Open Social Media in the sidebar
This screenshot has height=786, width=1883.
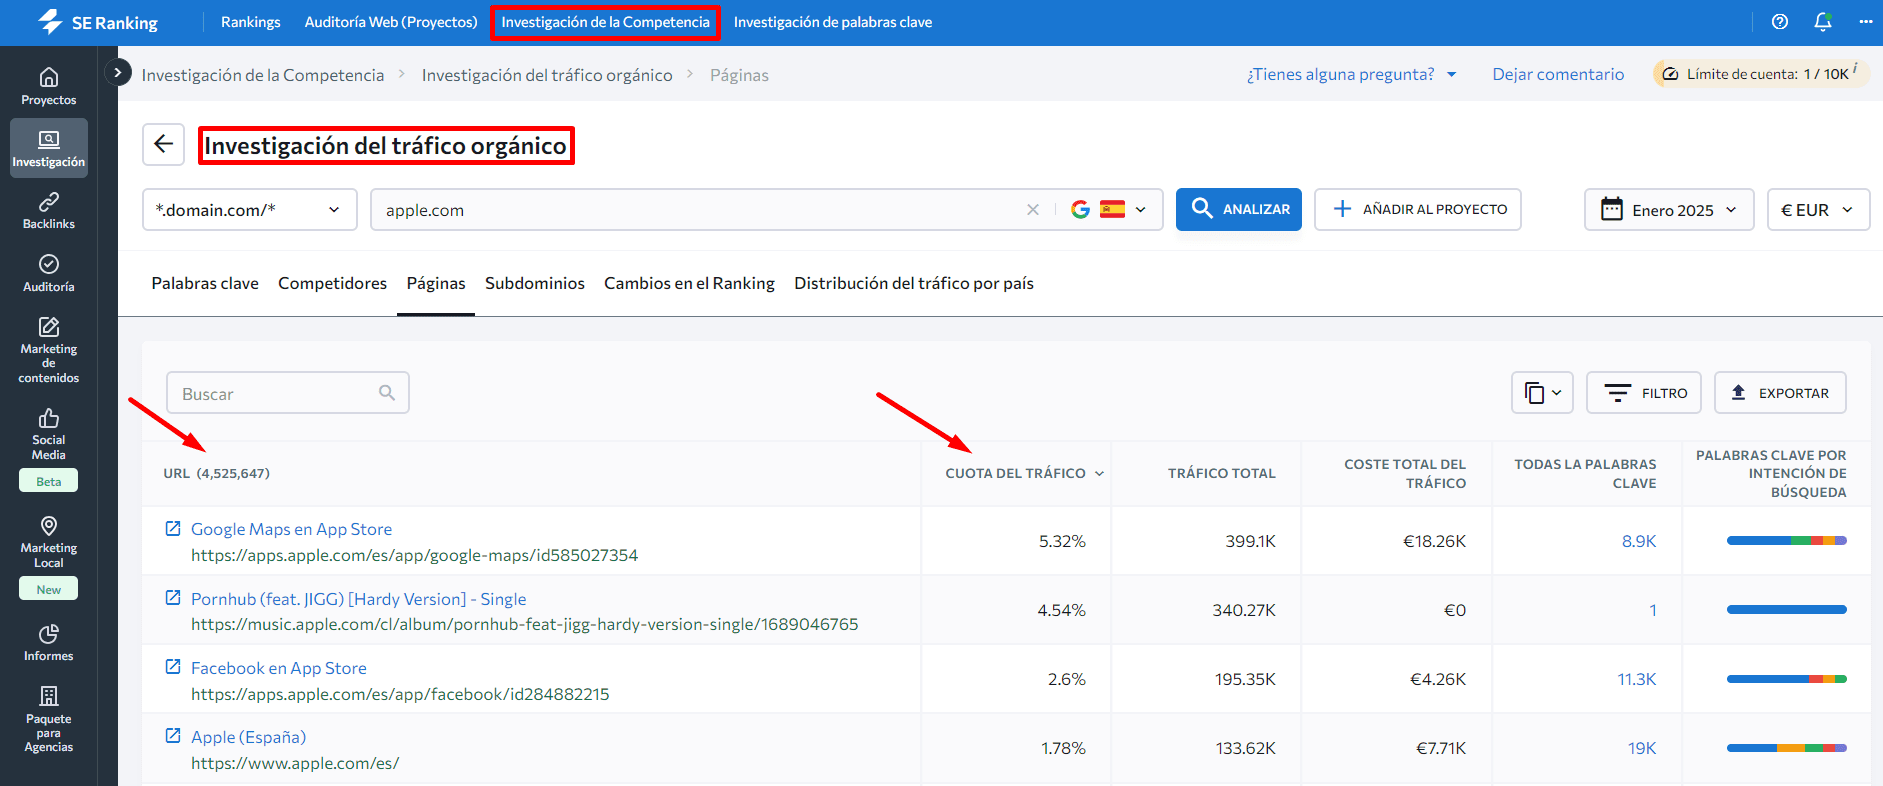(48, 434)
